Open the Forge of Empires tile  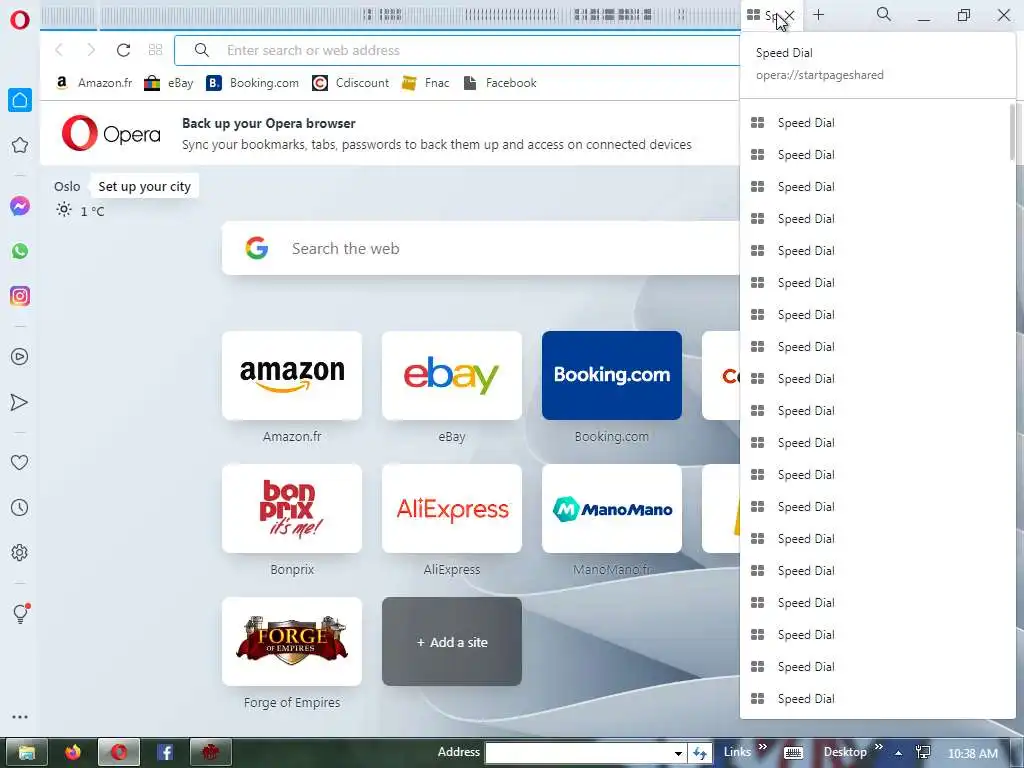[x=292, y=641]
